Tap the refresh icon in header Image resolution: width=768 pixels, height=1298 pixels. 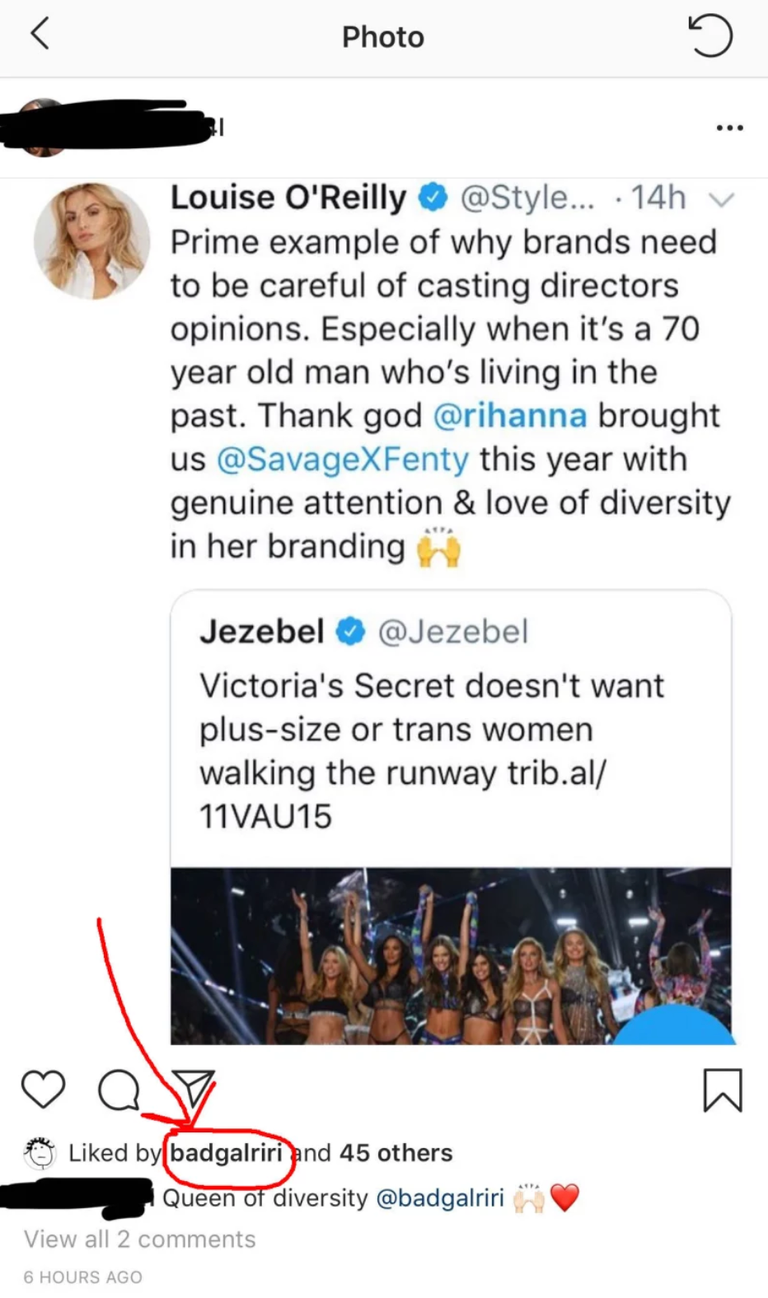[x=712, y=37]
